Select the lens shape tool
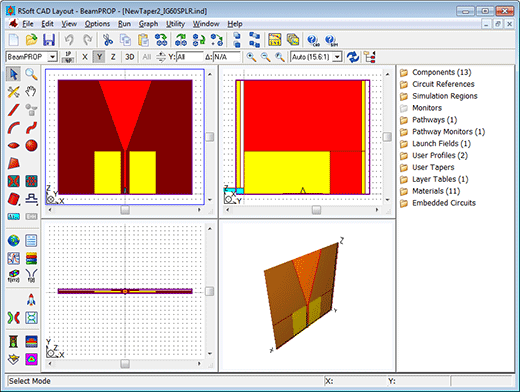This screenshot has width=520, height=392. pos(13,146)
